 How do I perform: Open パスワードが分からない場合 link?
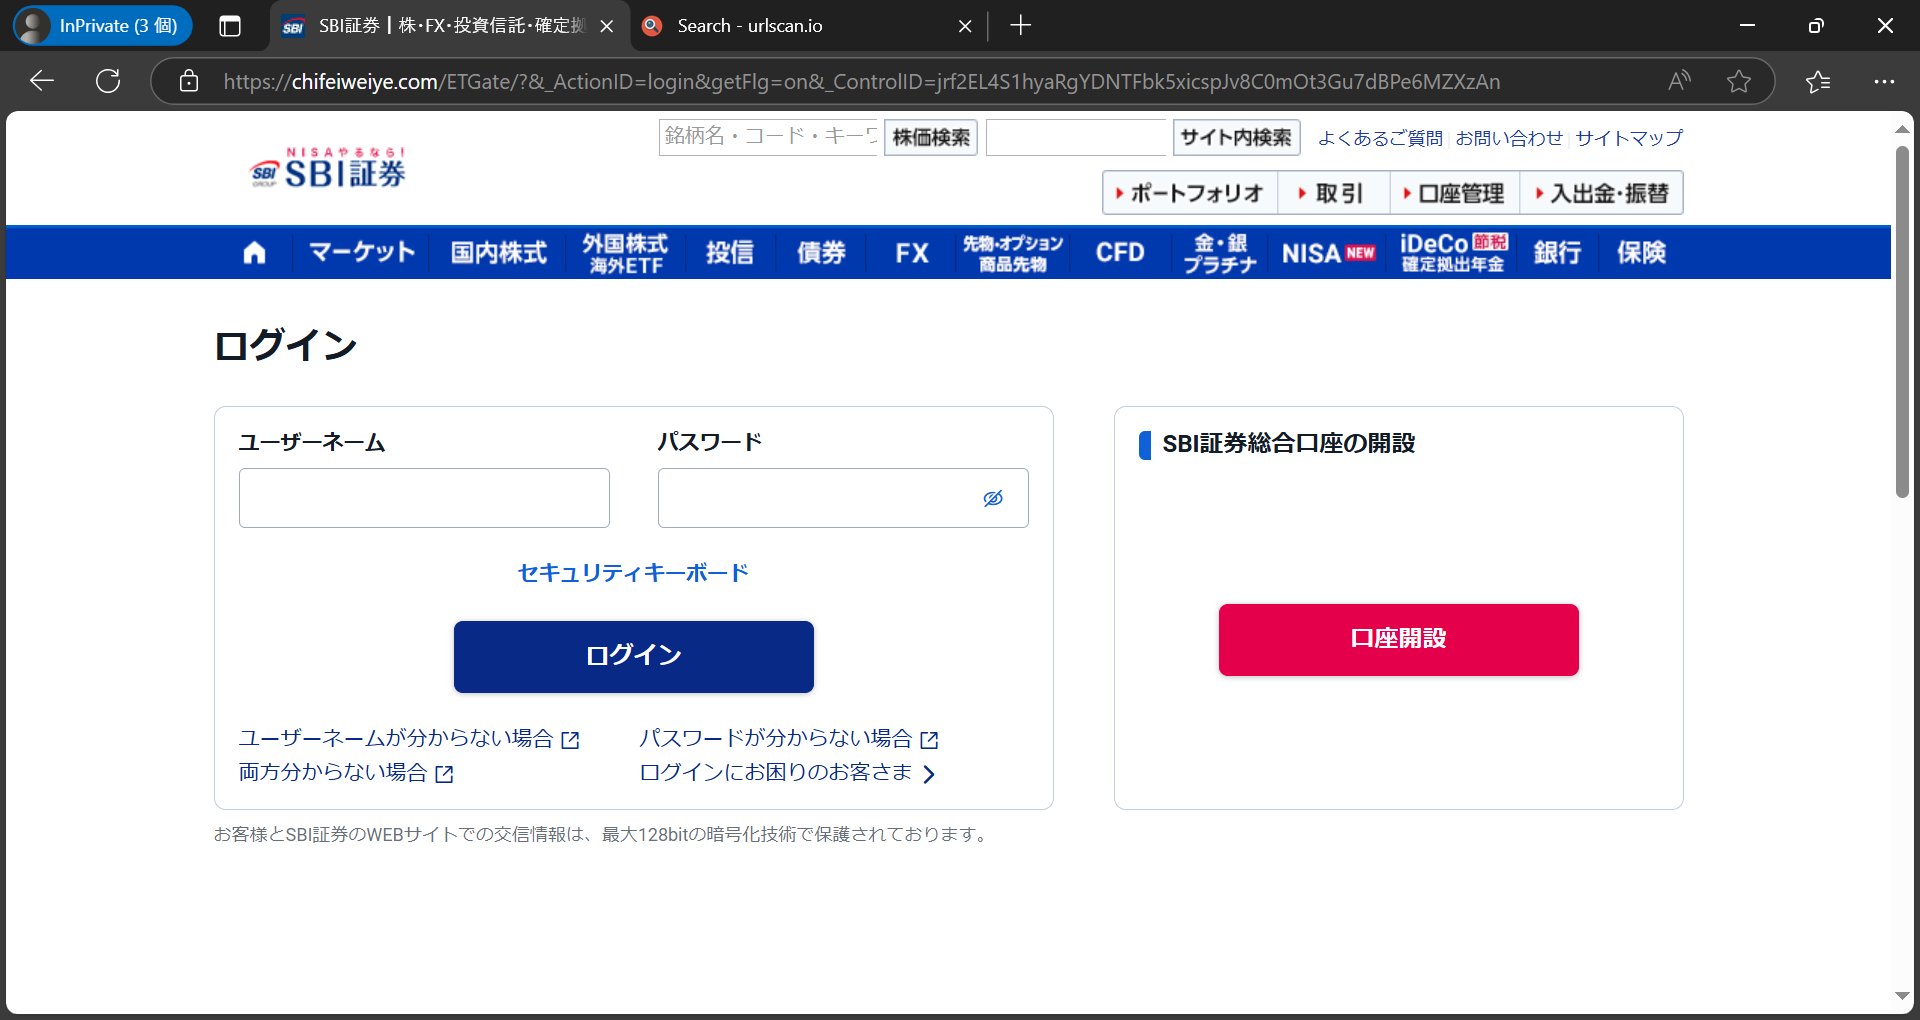pos(789,739)
